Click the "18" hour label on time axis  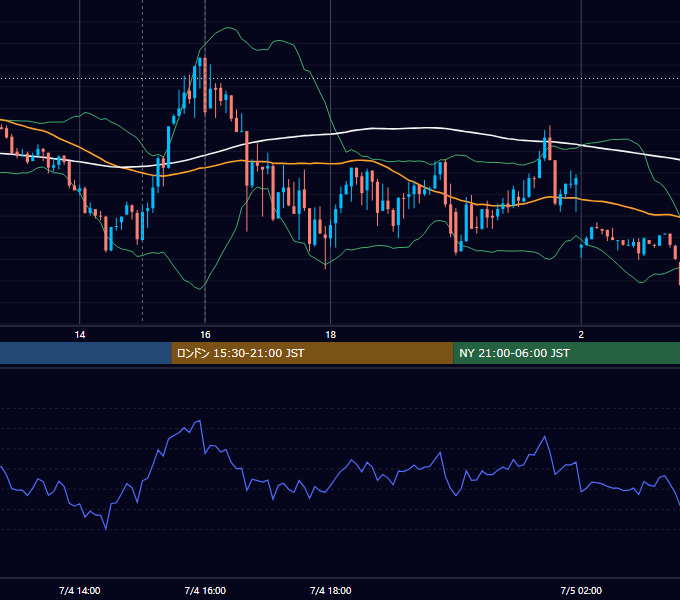[x=330, y=335]
